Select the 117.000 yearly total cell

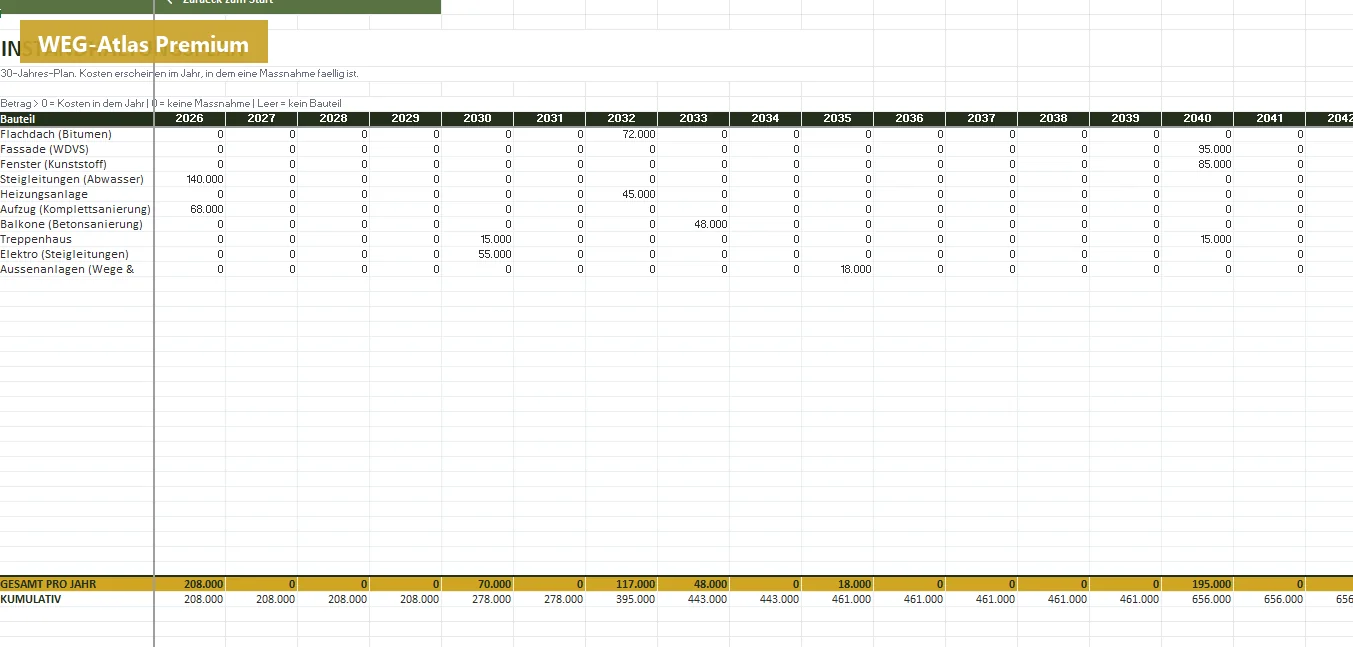pos(622,584)
